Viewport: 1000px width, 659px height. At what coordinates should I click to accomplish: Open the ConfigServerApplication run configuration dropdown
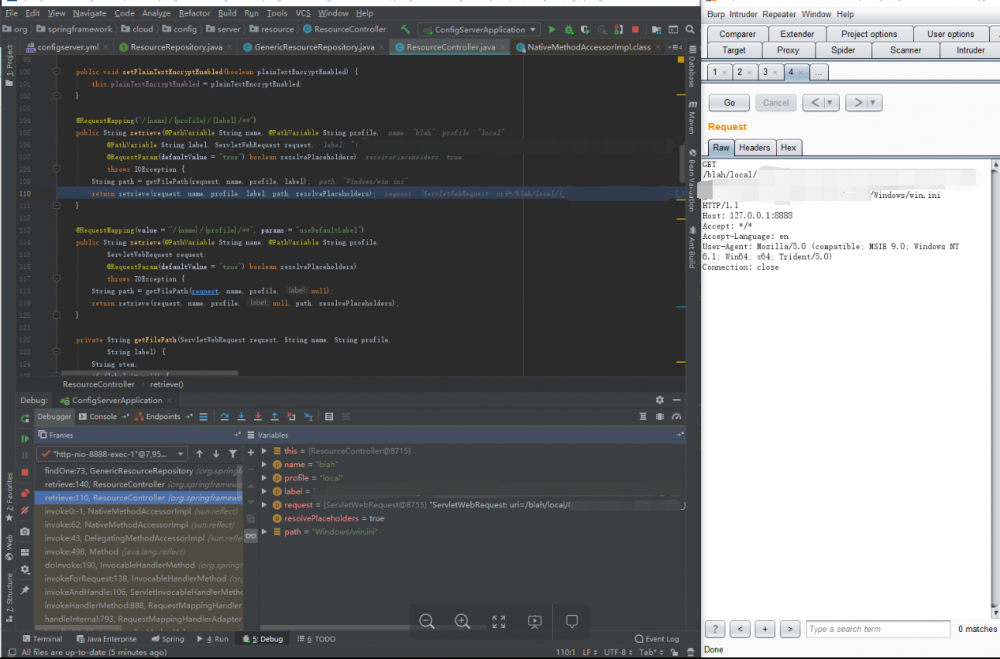(478, 30)
